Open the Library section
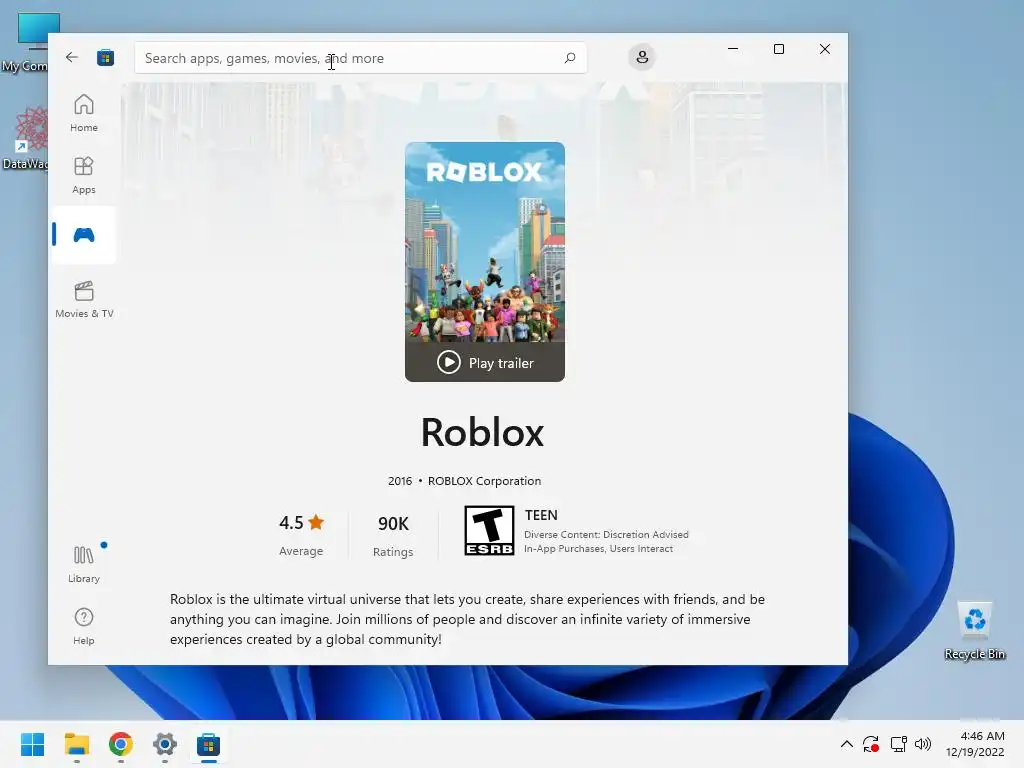Viewport: 1024px width, 768px height. (x=84, y=564)
